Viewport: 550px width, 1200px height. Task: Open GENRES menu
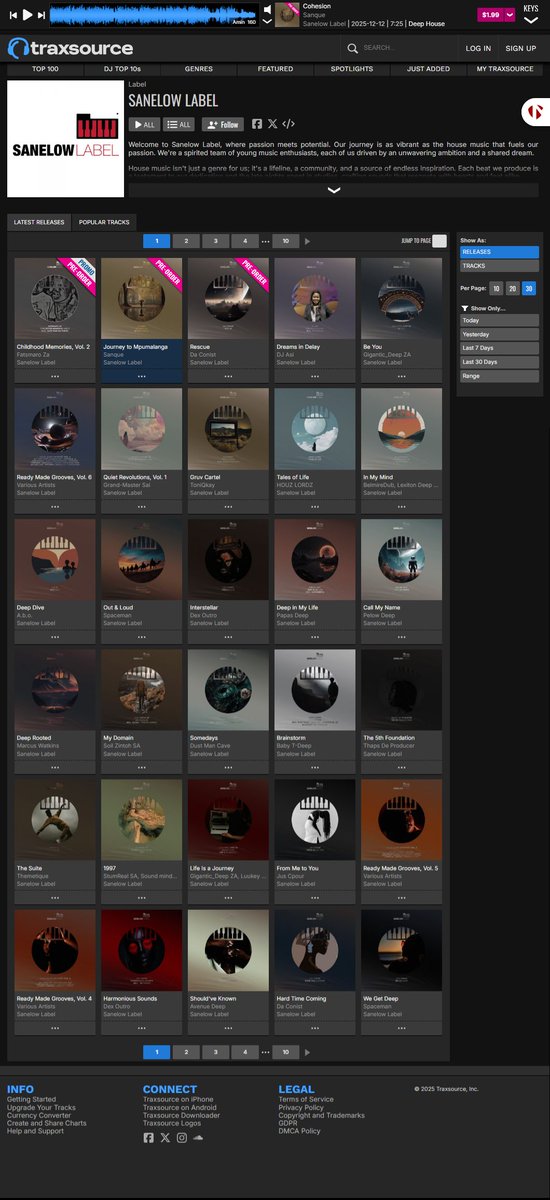click(198, 69)
